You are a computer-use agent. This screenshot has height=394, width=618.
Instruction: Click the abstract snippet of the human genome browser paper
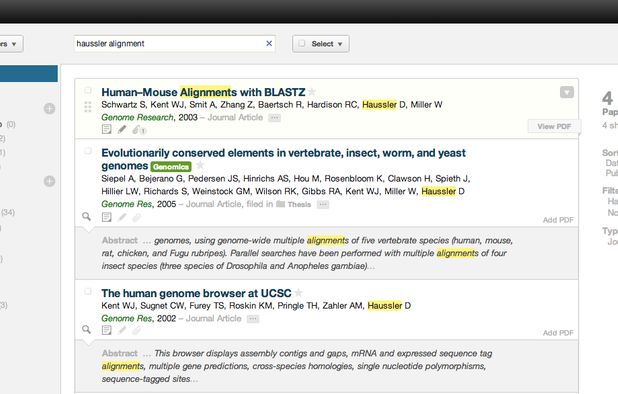297,366
